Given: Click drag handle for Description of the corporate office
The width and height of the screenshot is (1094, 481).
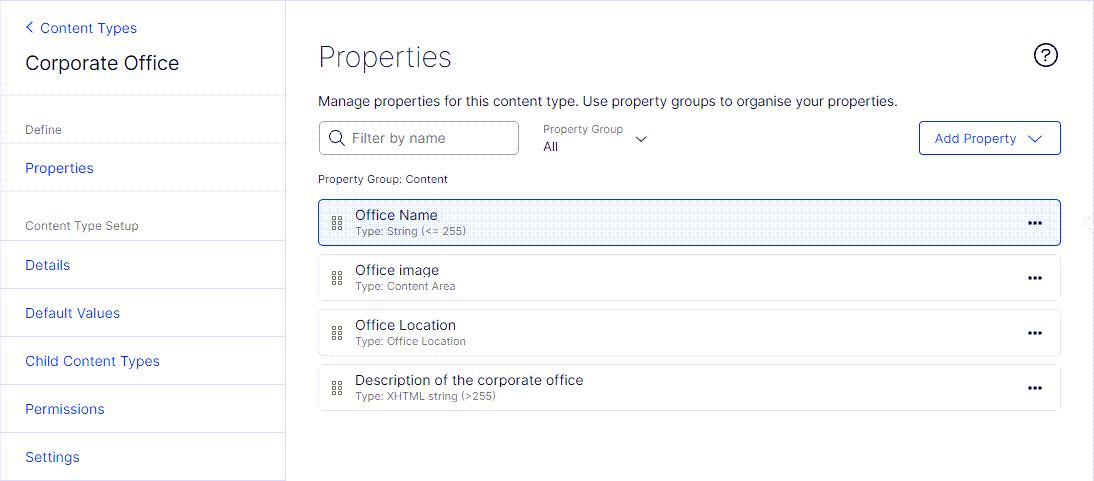Looking at the screenshot, I should tap(337, 388).
